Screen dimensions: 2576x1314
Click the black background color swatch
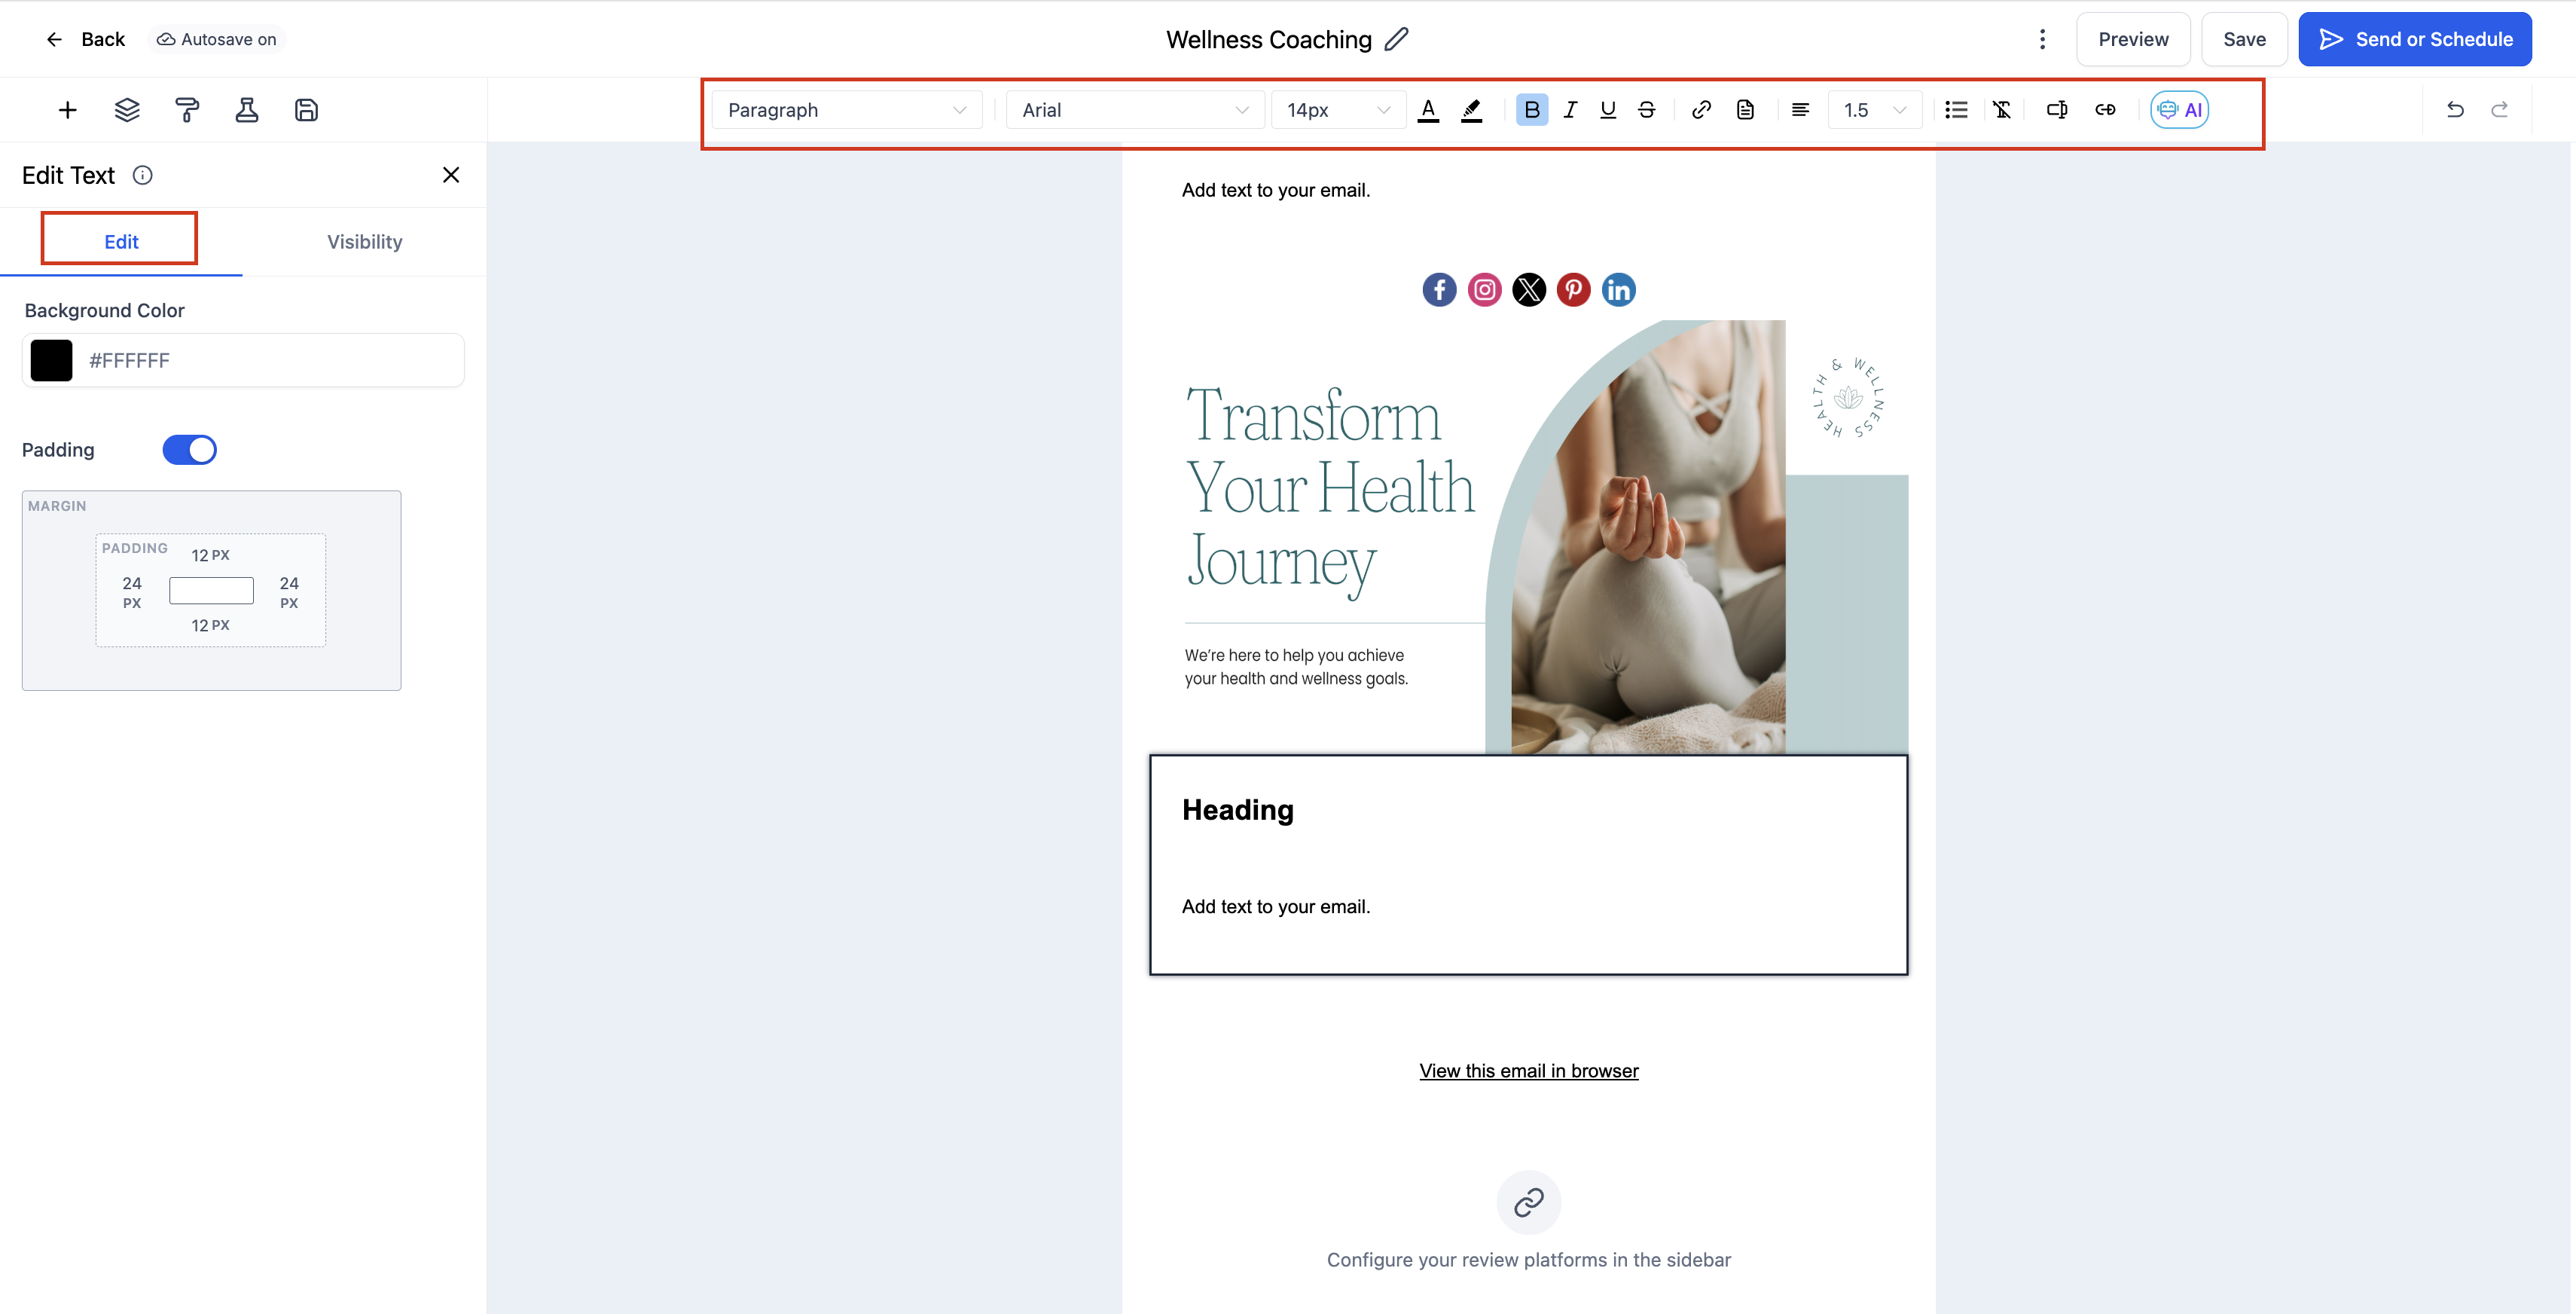[51, 360]
